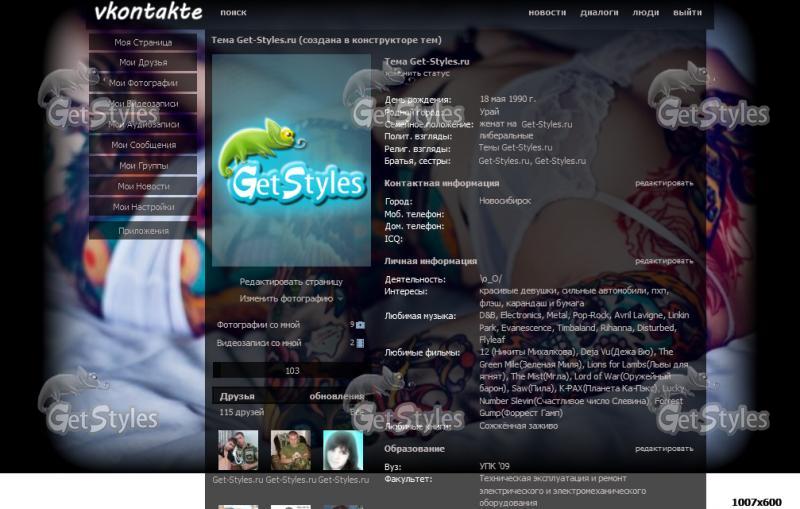Open the first friend's avatar thumbnail
Image resolution: width=800 pixels, height=509 pixels.
point(238,450)
